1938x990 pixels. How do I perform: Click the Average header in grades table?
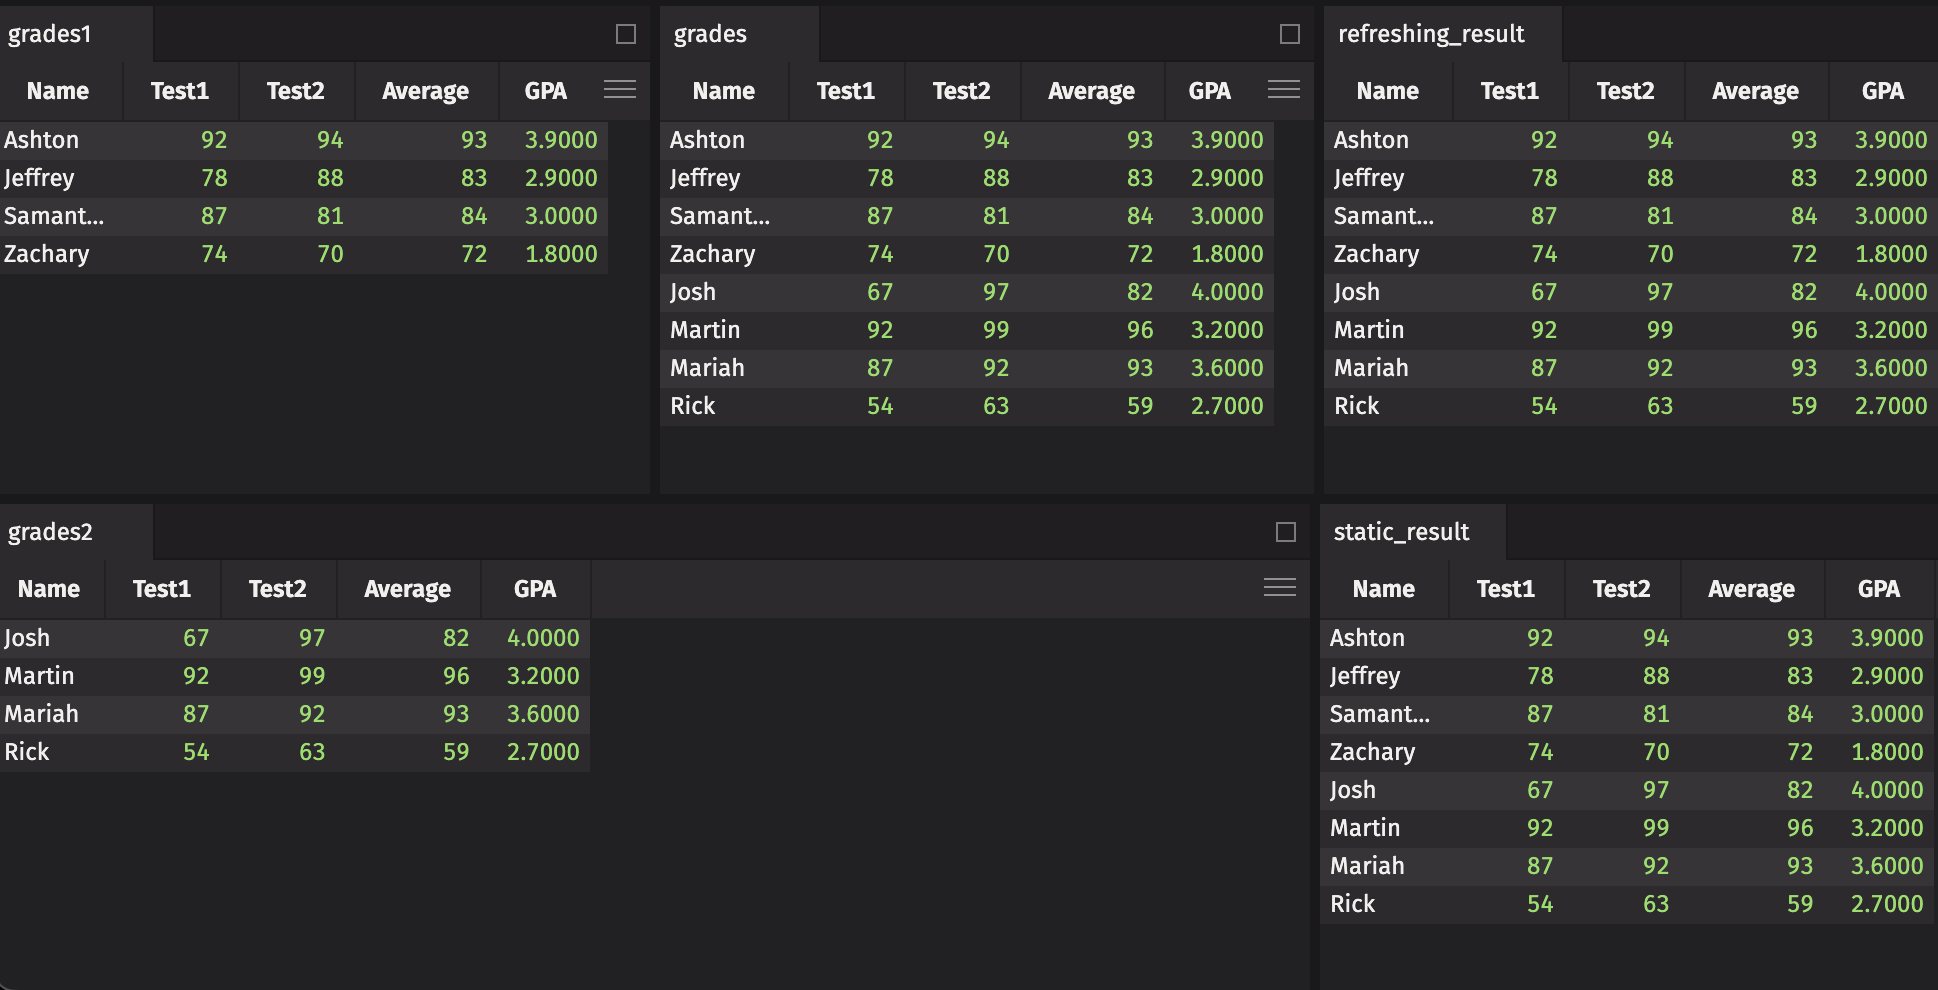click(x=1091, y=91)
